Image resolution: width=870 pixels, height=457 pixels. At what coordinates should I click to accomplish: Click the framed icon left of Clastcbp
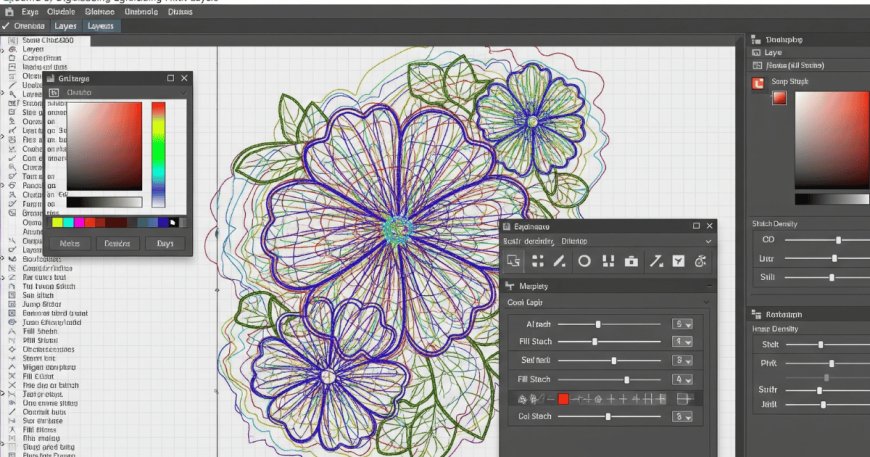[54, 93]
